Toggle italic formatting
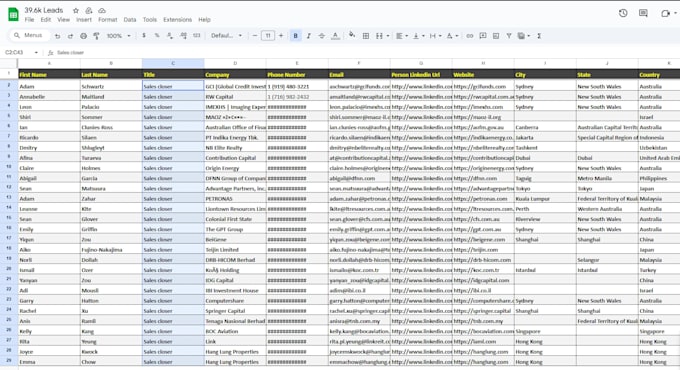Screen dimensions: 680x370 coord(308,36)
